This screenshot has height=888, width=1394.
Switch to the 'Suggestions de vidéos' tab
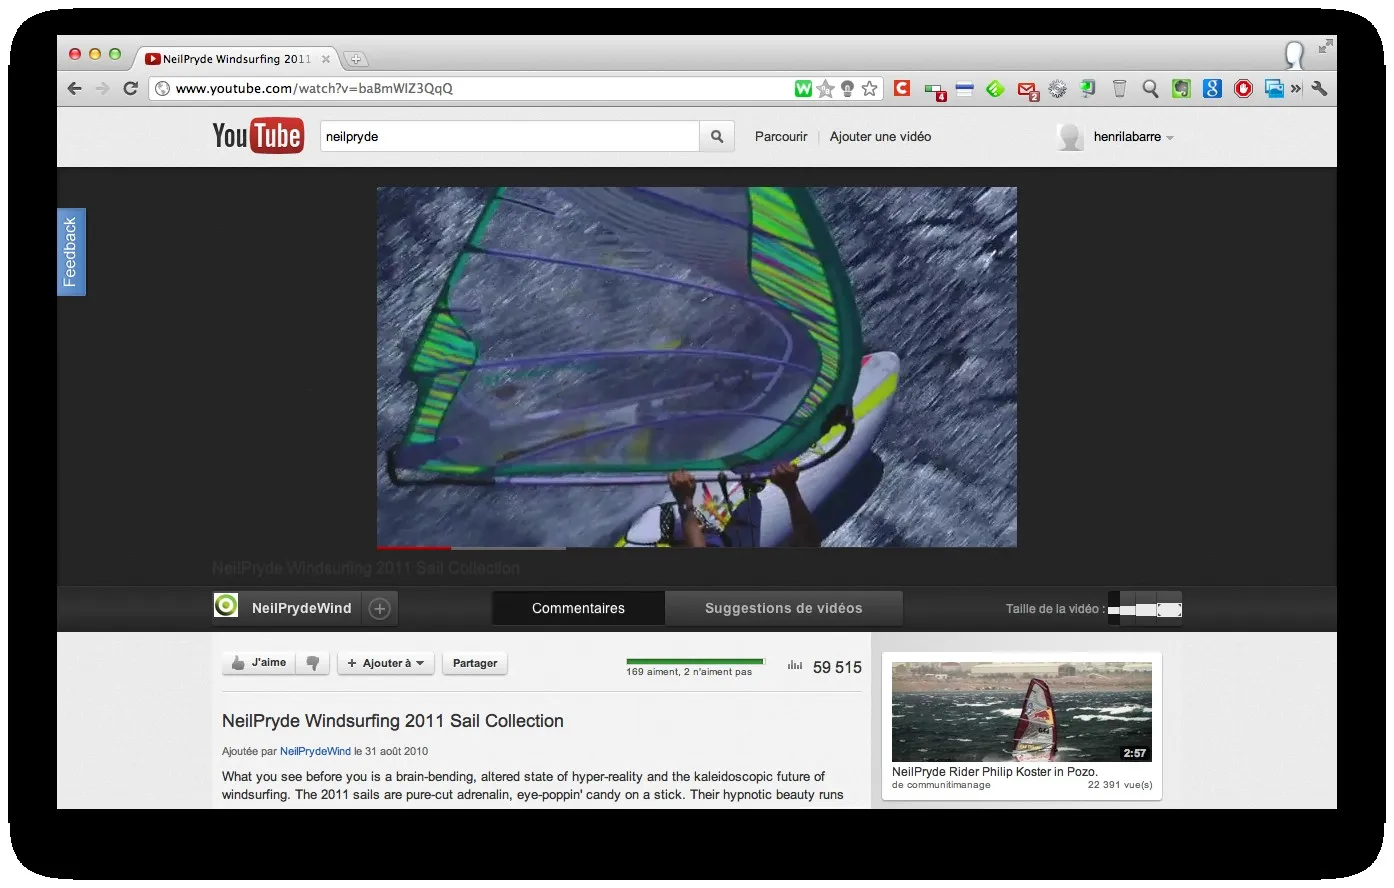(783, 608)
